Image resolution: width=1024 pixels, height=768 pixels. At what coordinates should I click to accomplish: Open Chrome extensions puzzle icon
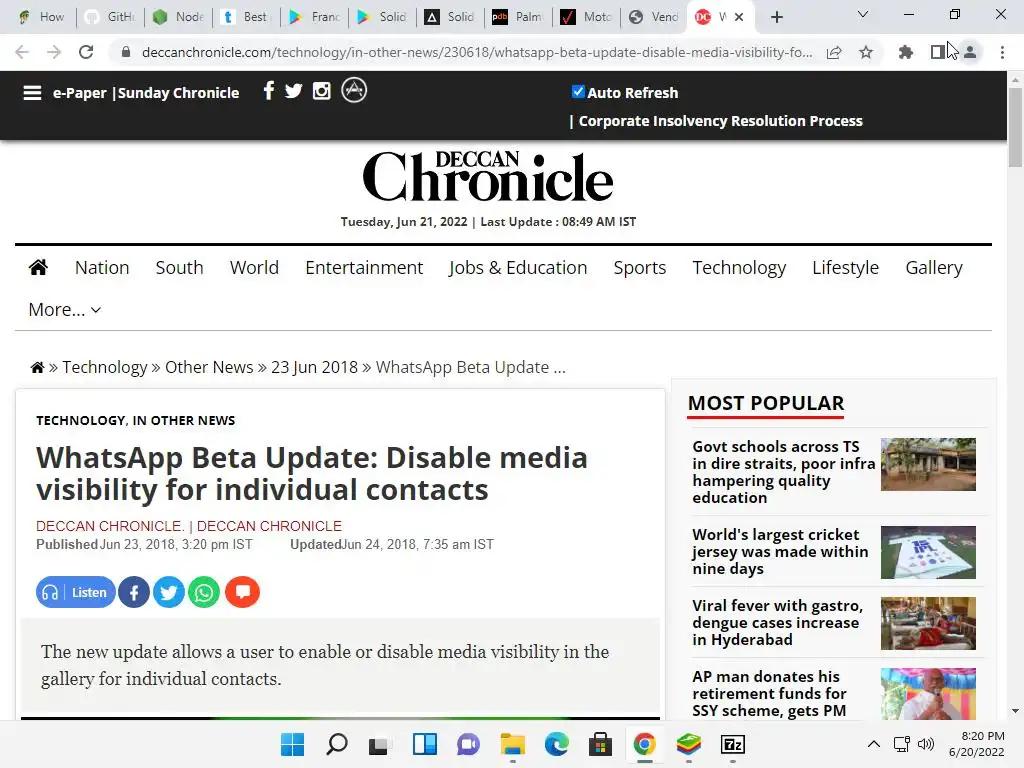[906, 52]
